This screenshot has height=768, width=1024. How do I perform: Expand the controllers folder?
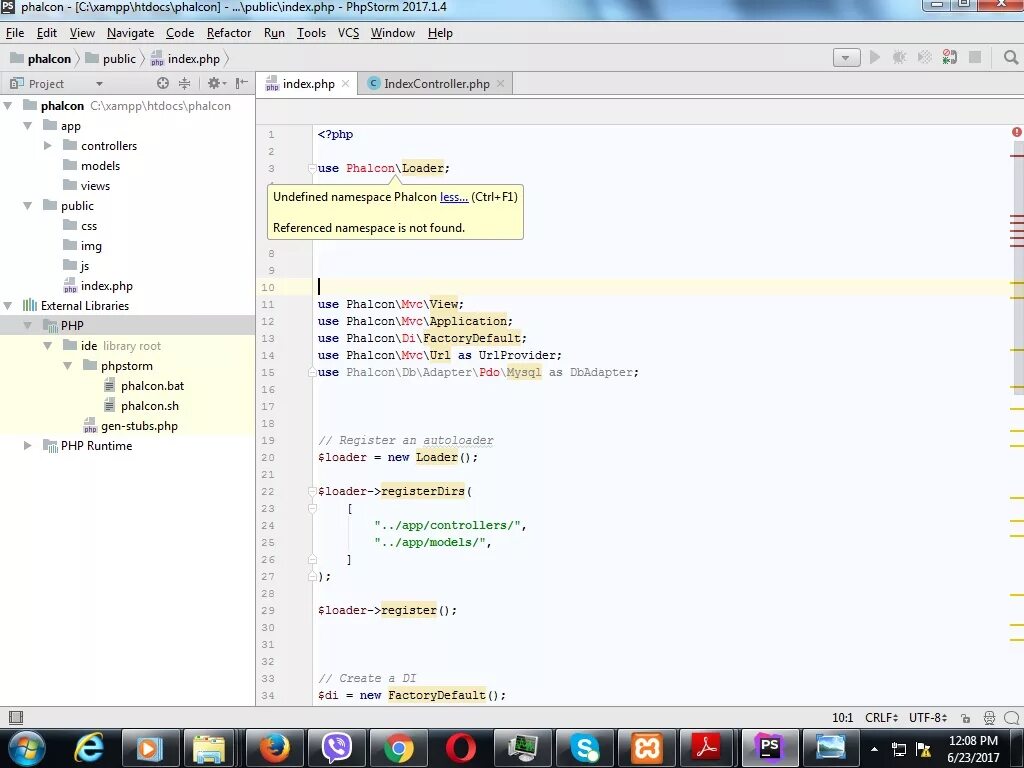(x=48, y=146)
